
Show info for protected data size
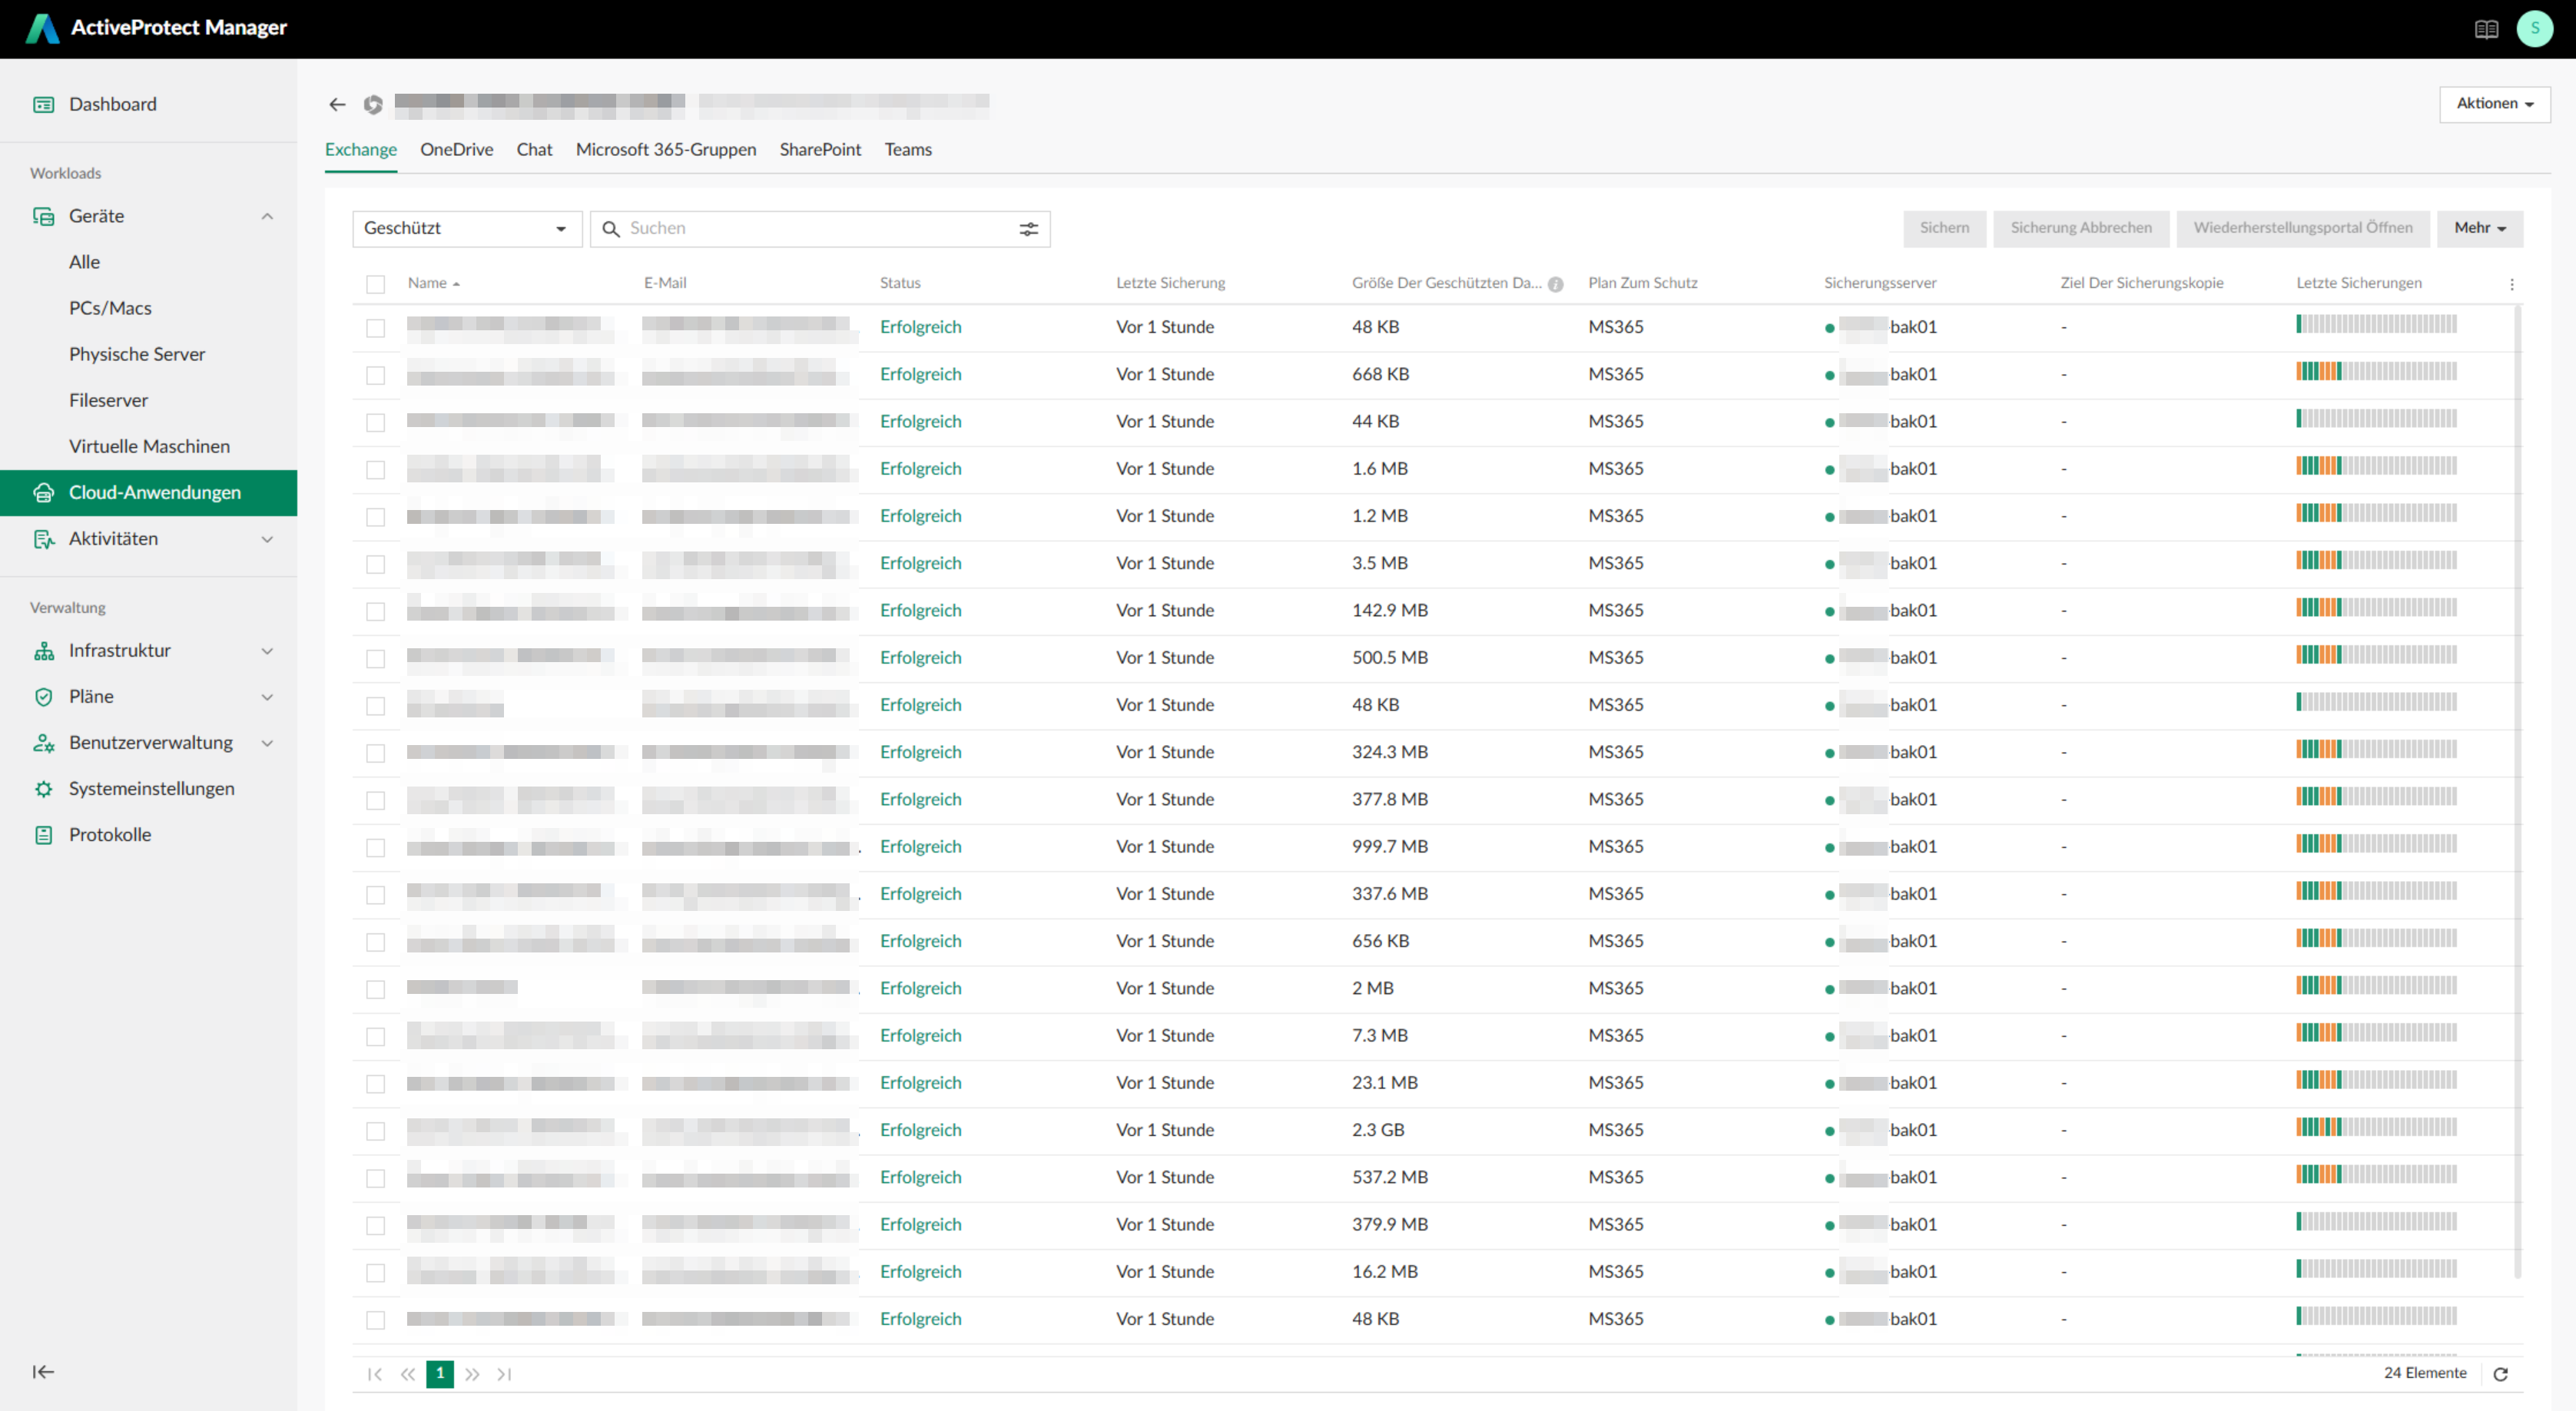click(1555, 284)
